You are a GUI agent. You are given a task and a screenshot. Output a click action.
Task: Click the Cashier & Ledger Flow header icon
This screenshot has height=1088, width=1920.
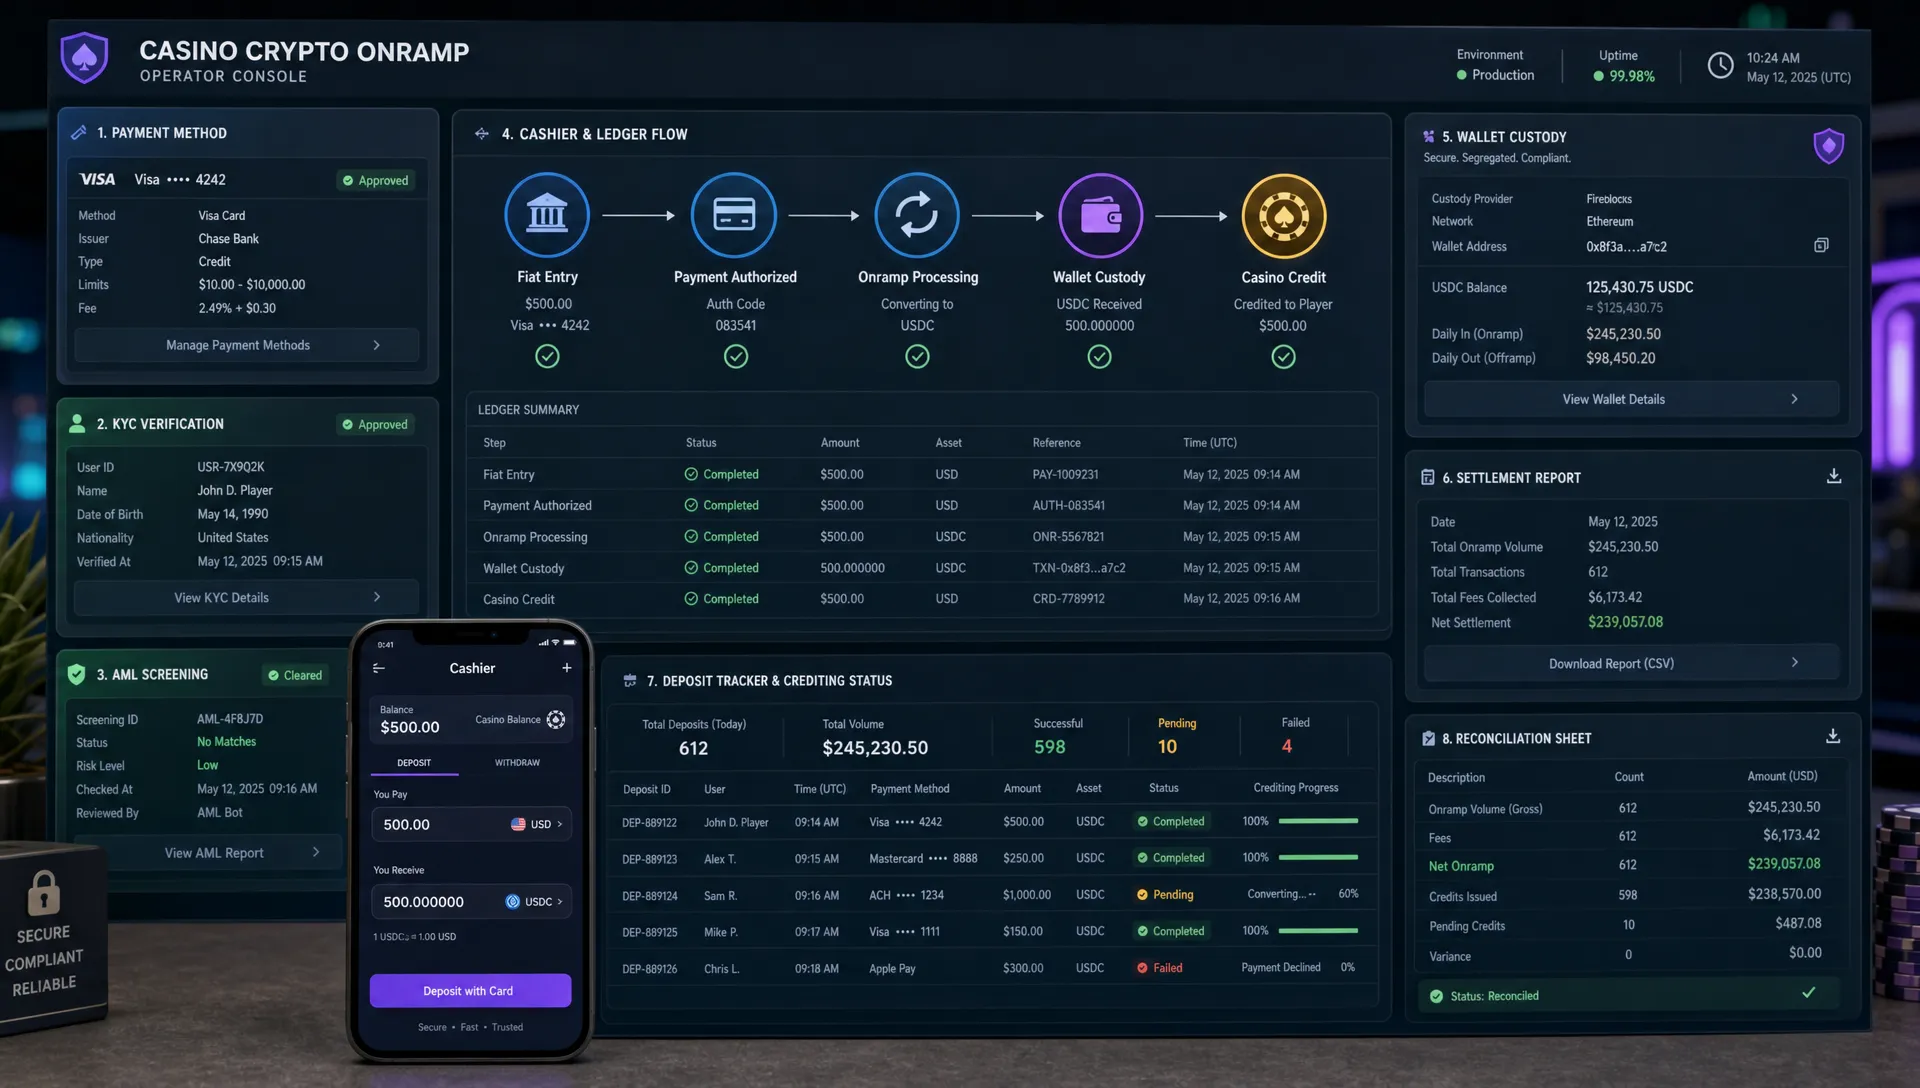tap(482, 134)
